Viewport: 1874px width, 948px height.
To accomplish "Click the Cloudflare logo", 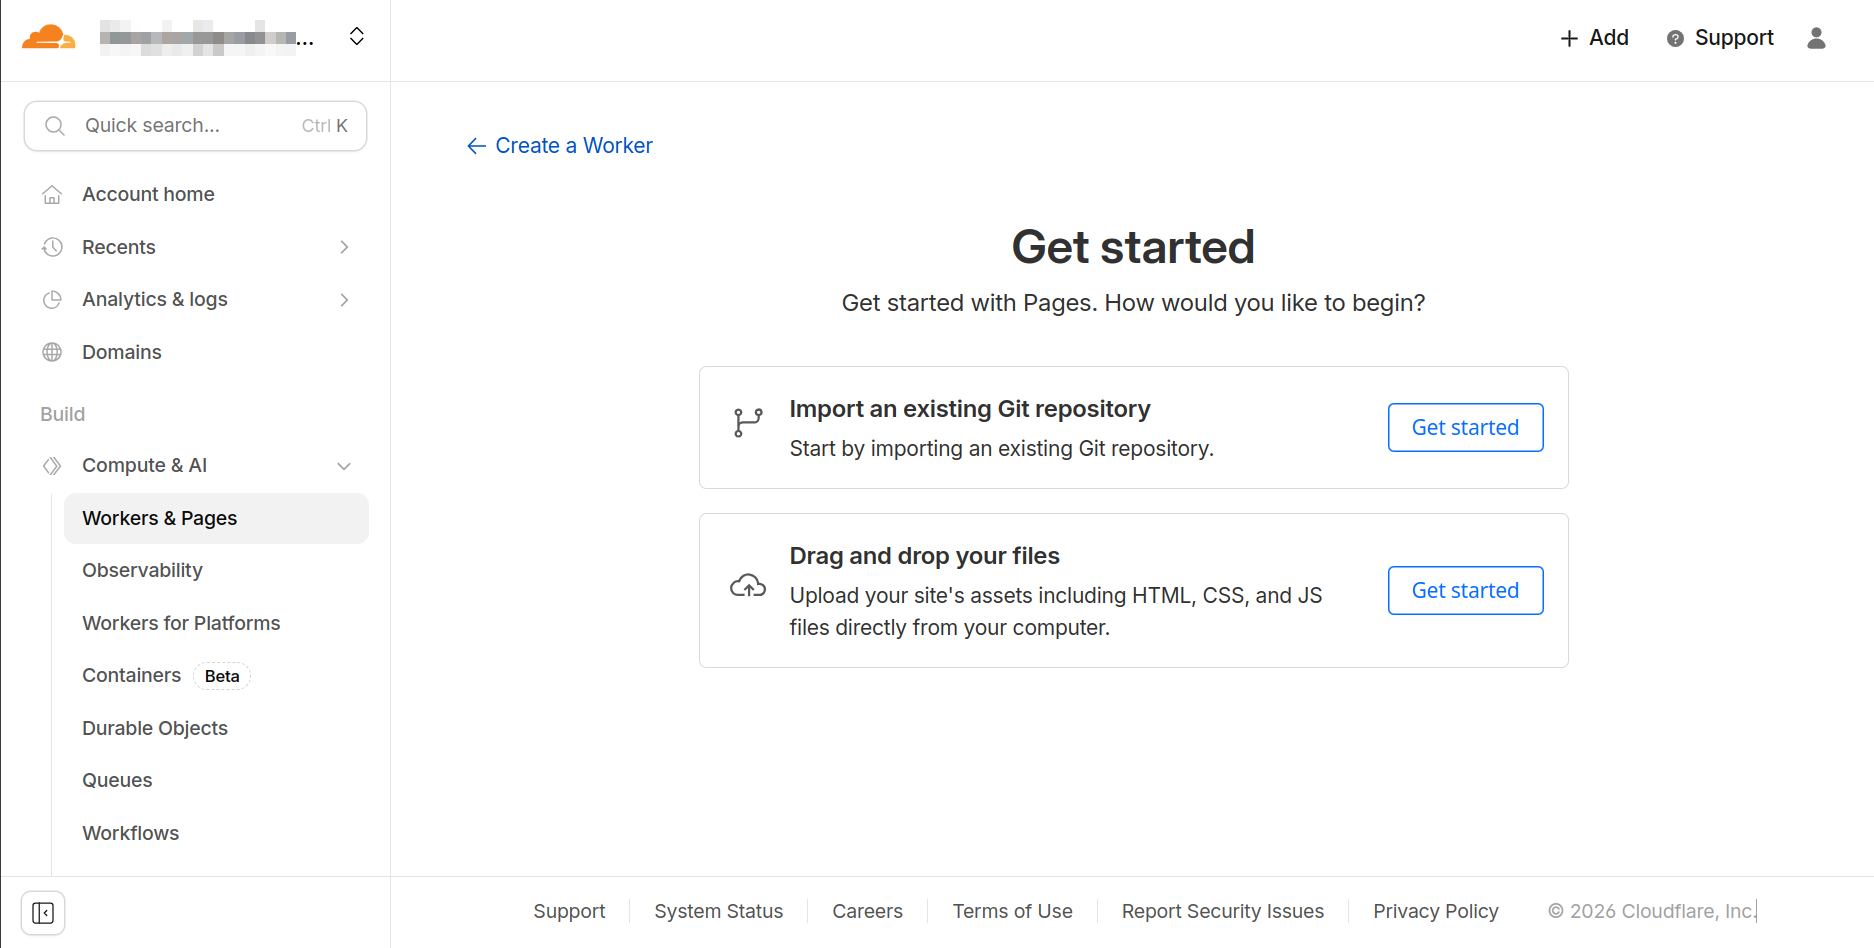I will (x=48, y=36).
